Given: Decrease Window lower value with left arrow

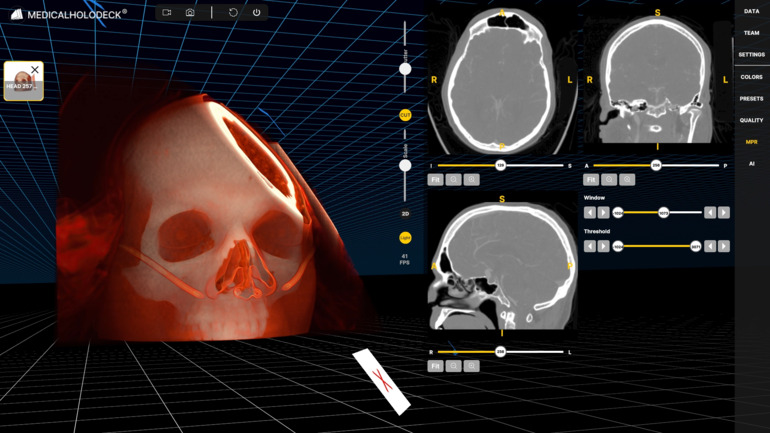Looking at the screenshot, I should pyautogui.click(x=590, y=213).
